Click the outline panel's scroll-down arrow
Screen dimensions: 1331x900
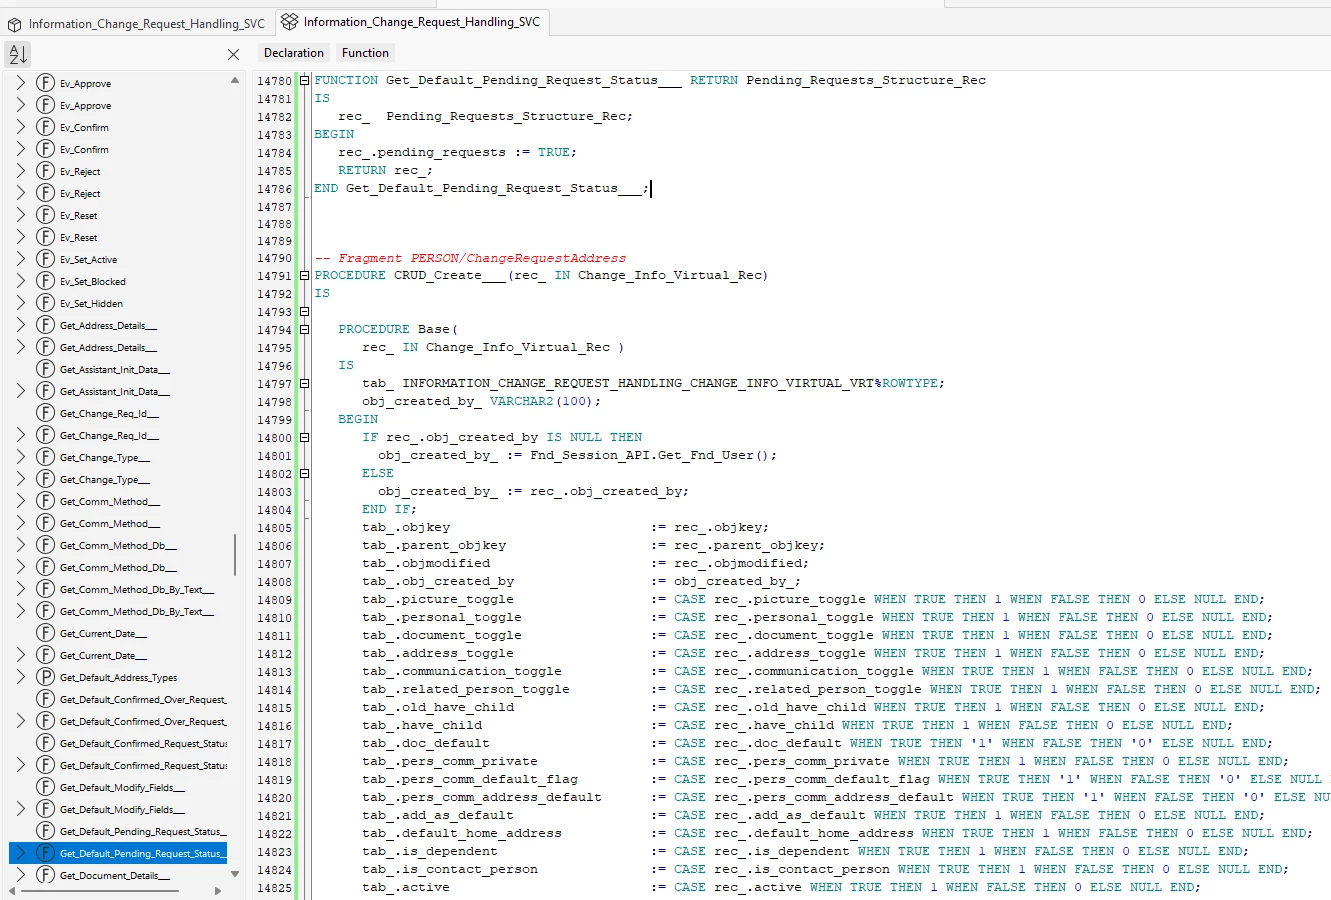pos(235,874)
